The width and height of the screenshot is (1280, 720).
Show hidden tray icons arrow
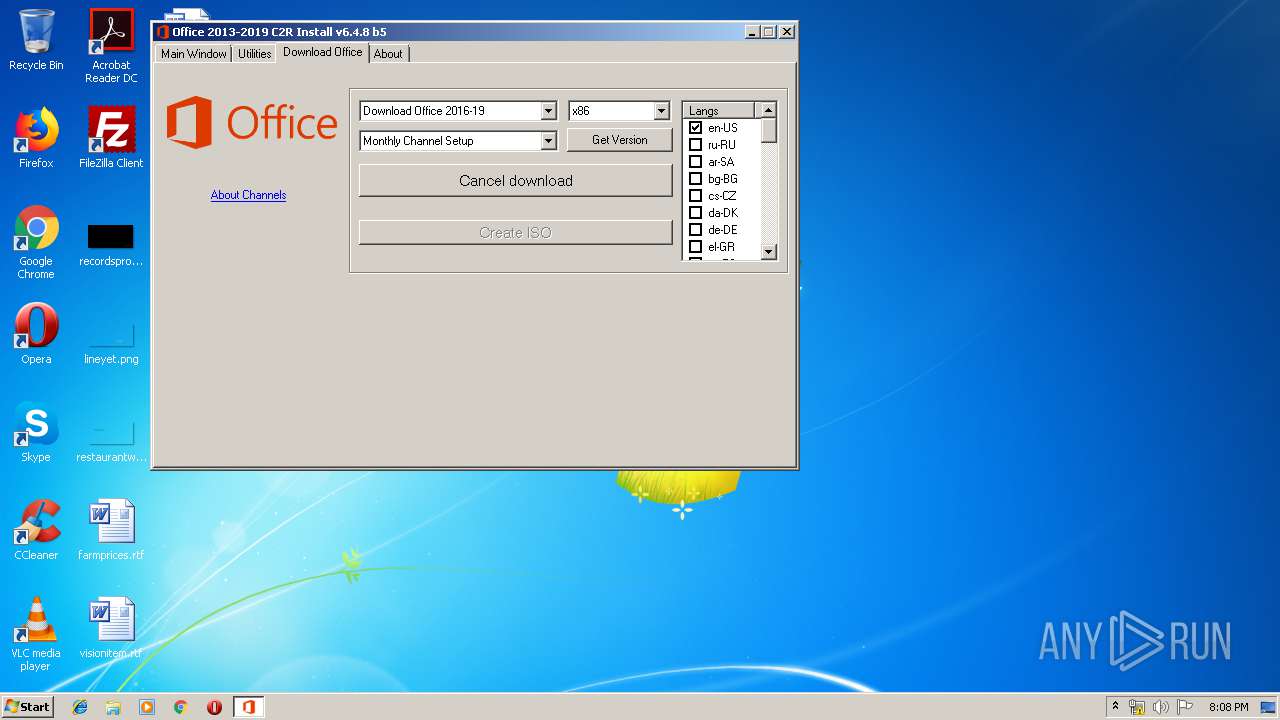point(1115,706)
